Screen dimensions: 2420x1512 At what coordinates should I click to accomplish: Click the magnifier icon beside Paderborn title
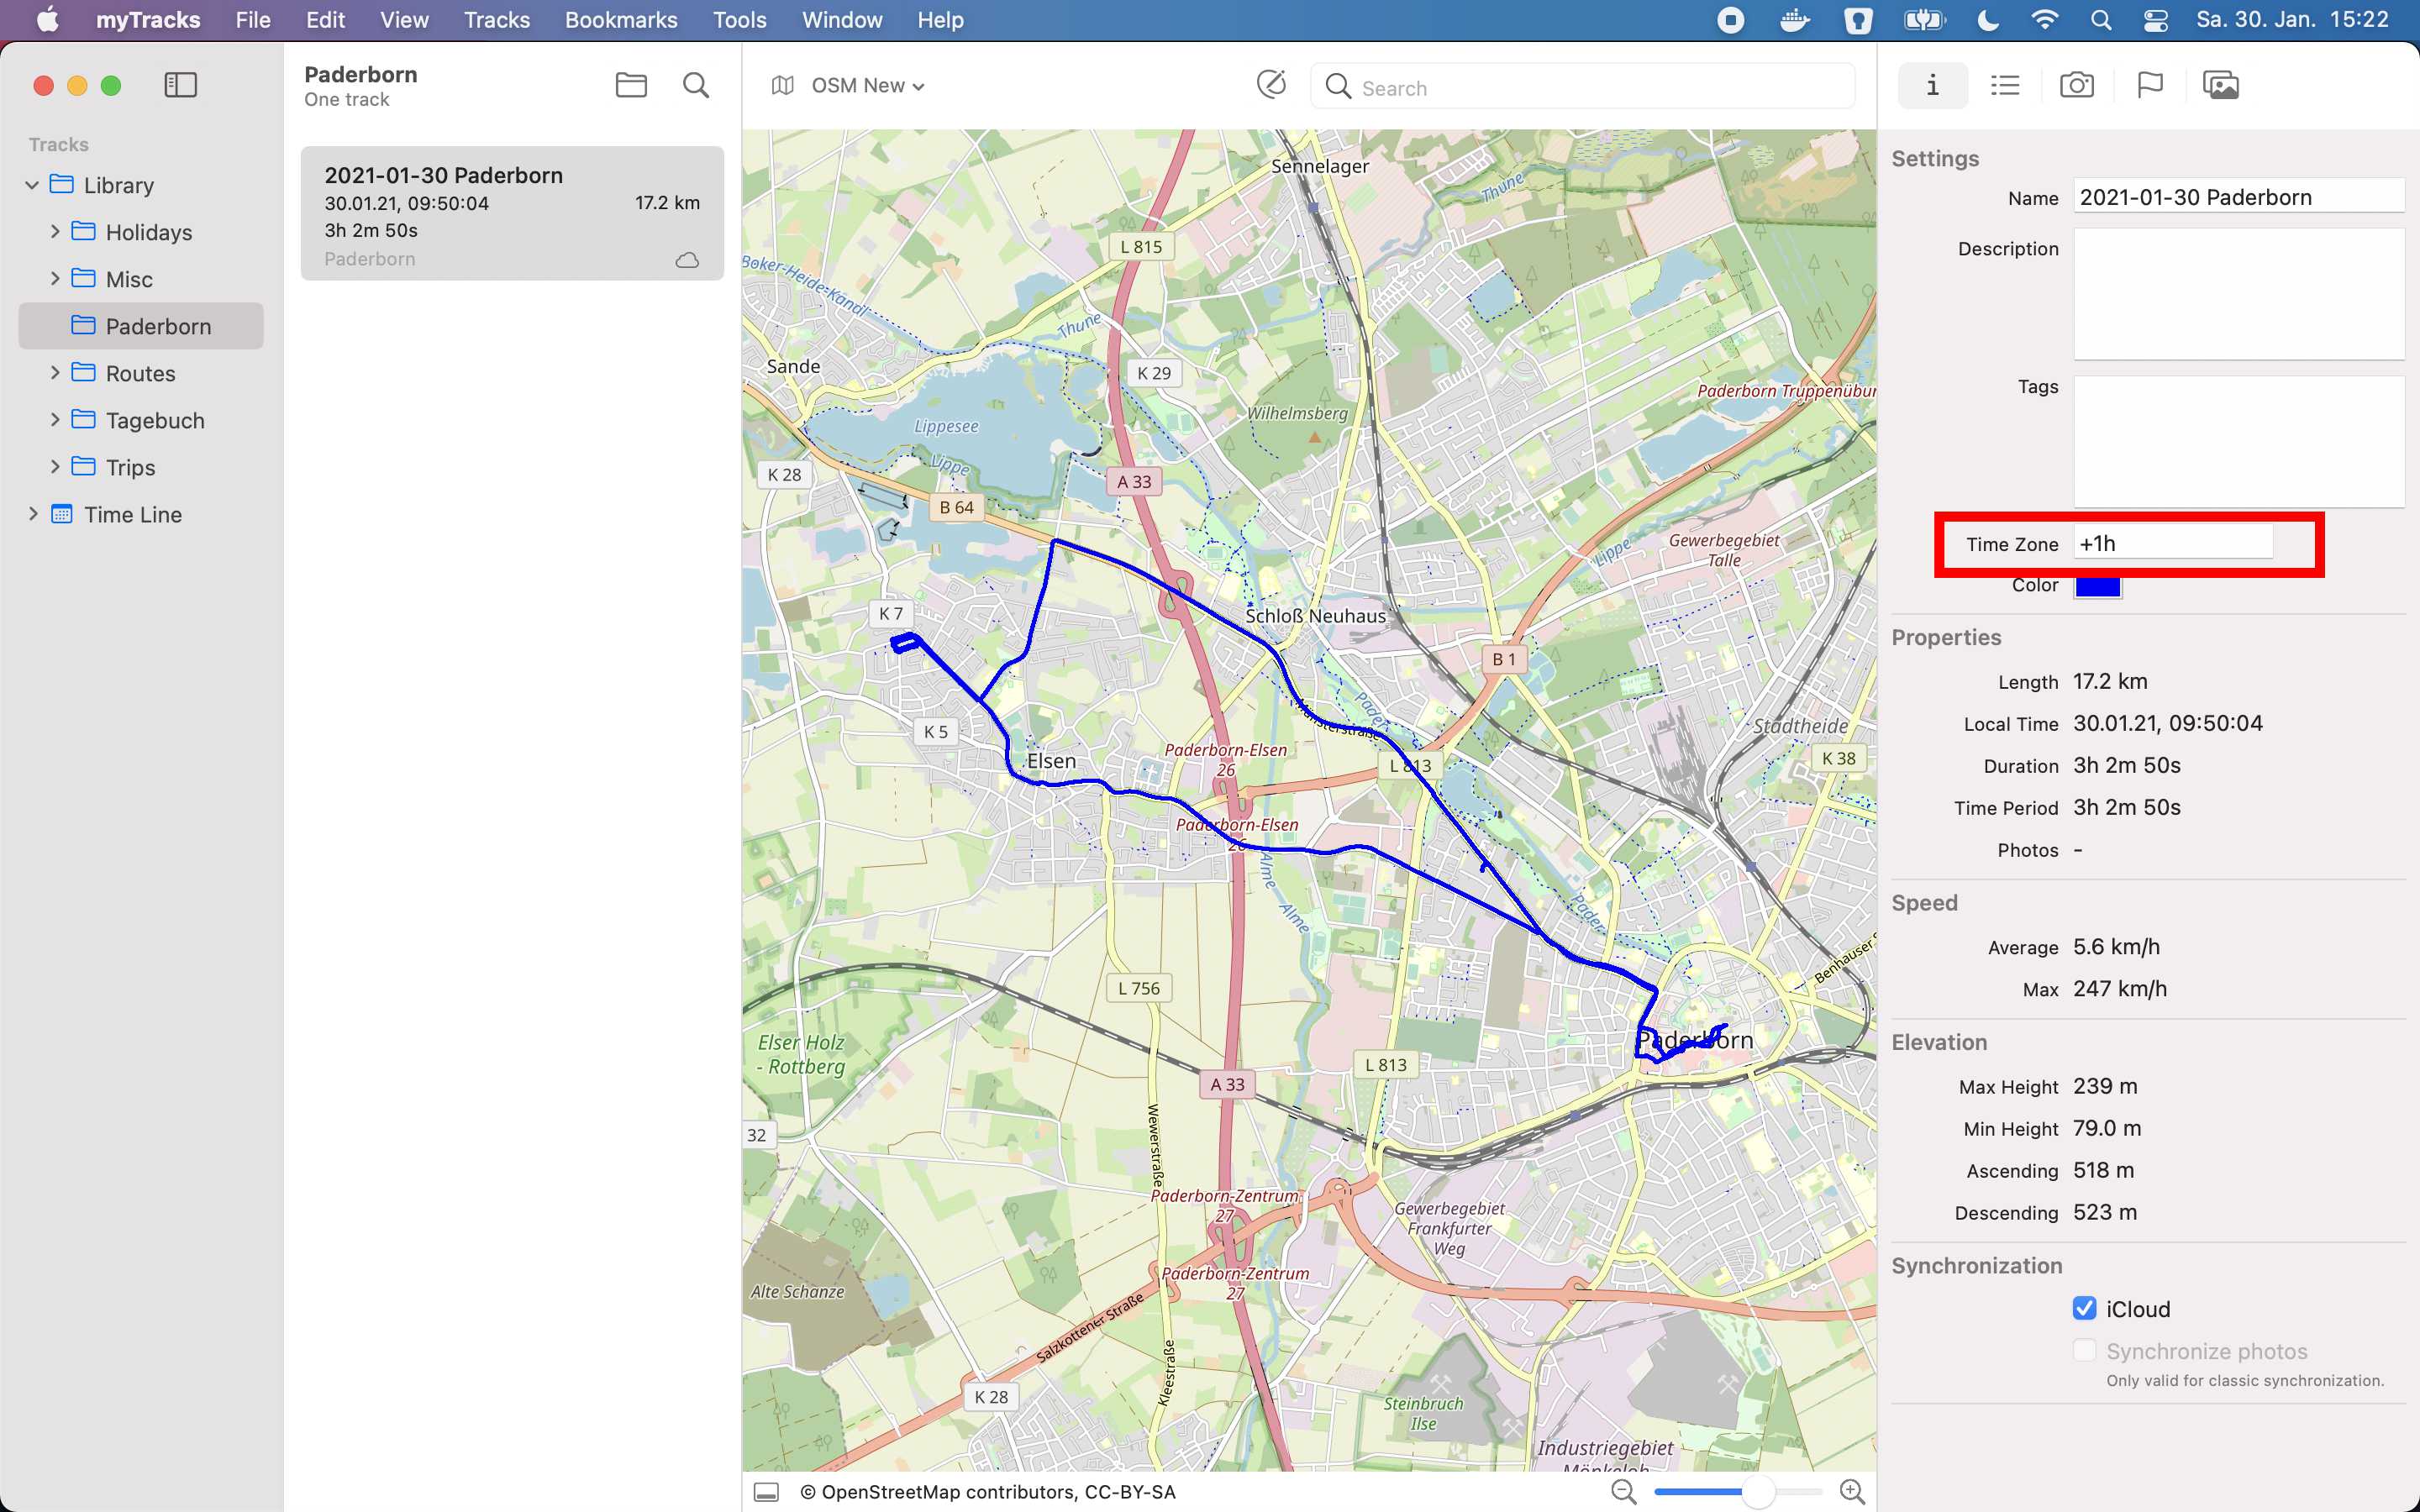696,85
